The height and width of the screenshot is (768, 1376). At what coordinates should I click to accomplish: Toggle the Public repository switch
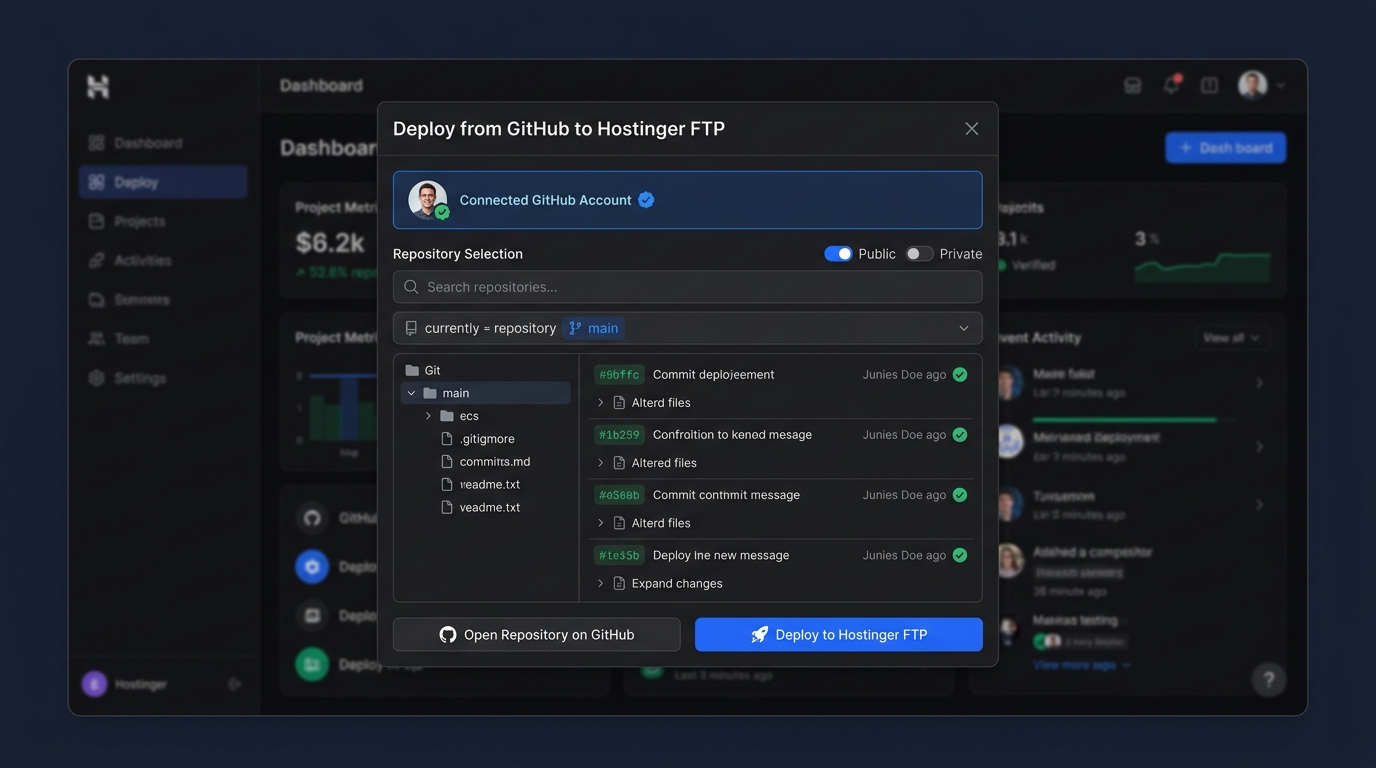coord(838,254)
